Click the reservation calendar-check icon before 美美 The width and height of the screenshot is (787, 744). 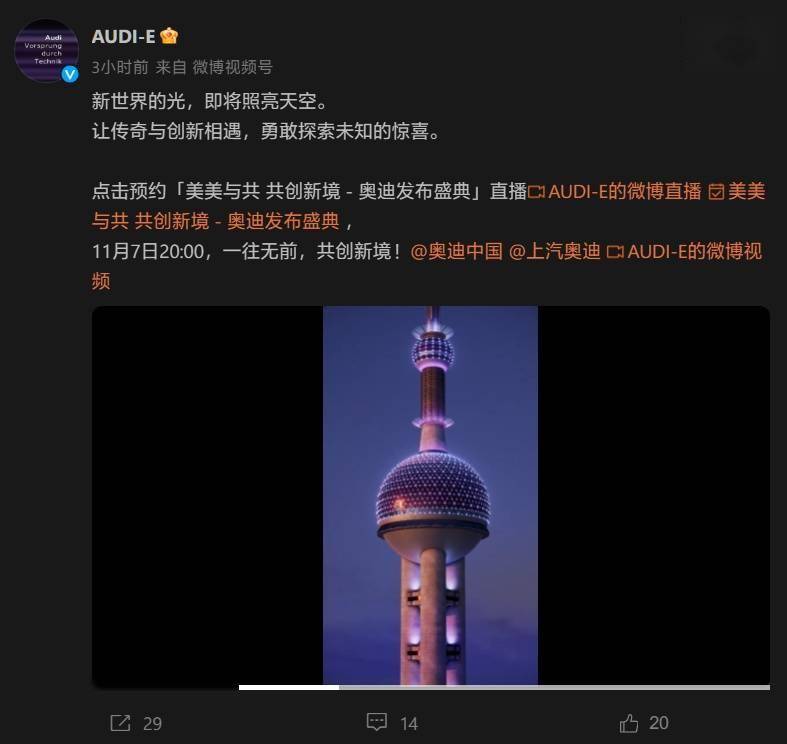pos(716,192)
